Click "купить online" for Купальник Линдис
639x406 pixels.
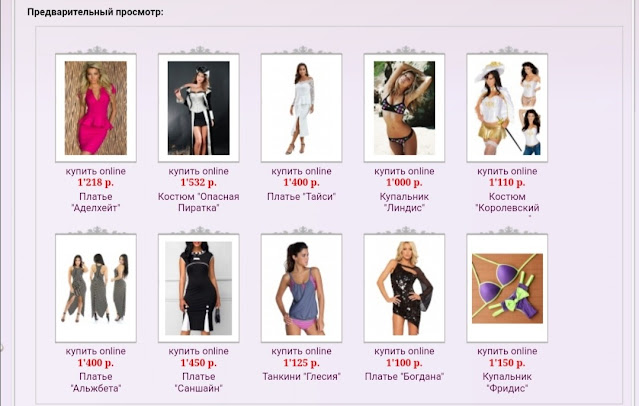click(x=404, y=171)
